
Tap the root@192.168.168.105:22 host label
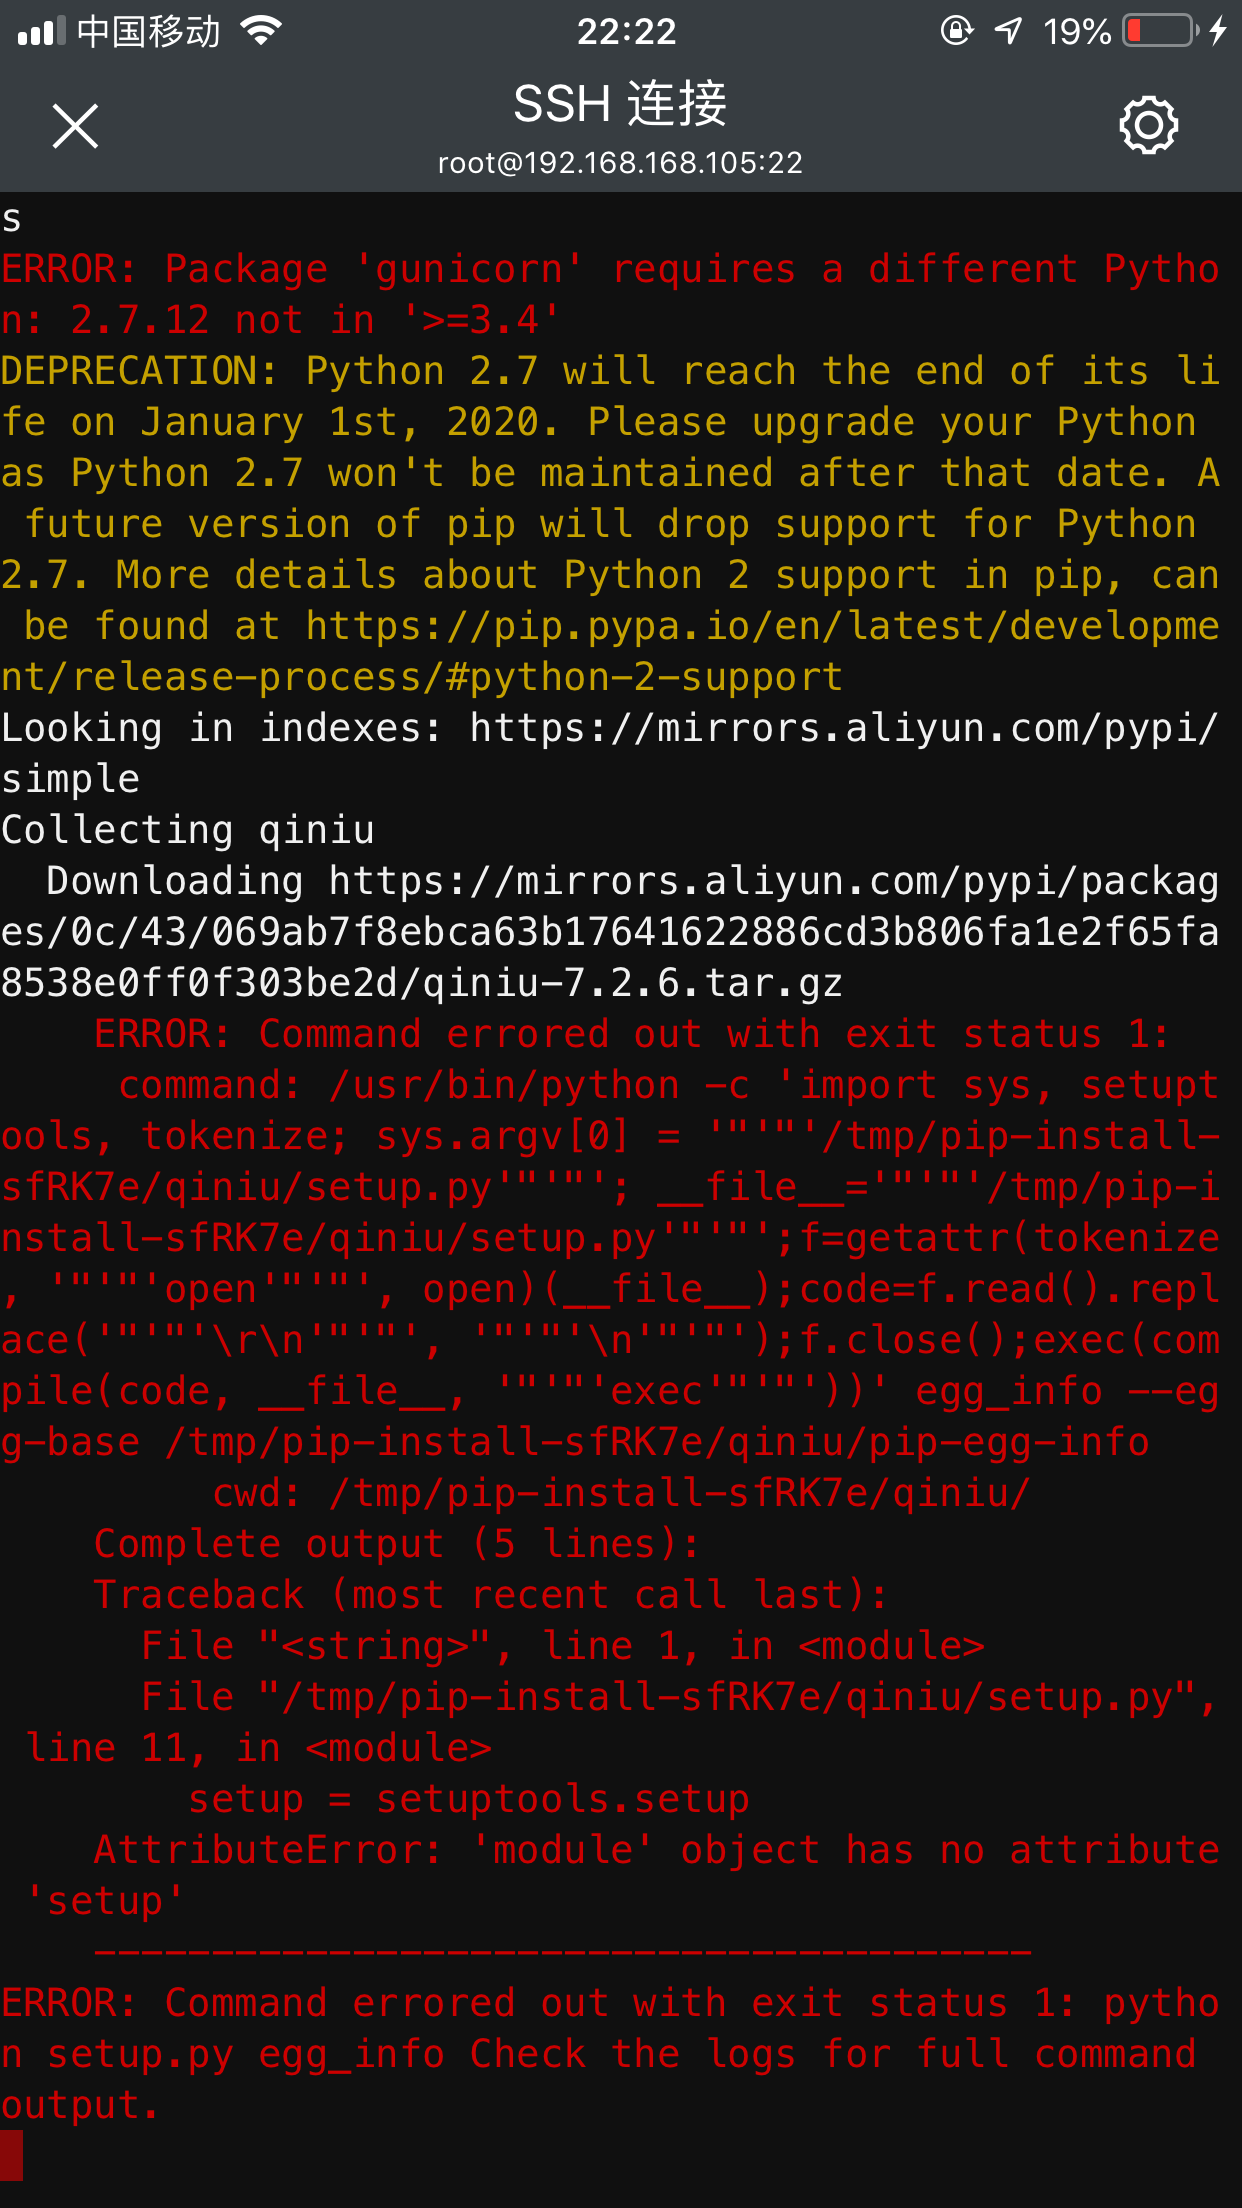pyautogui.click(x=620, y=163)
